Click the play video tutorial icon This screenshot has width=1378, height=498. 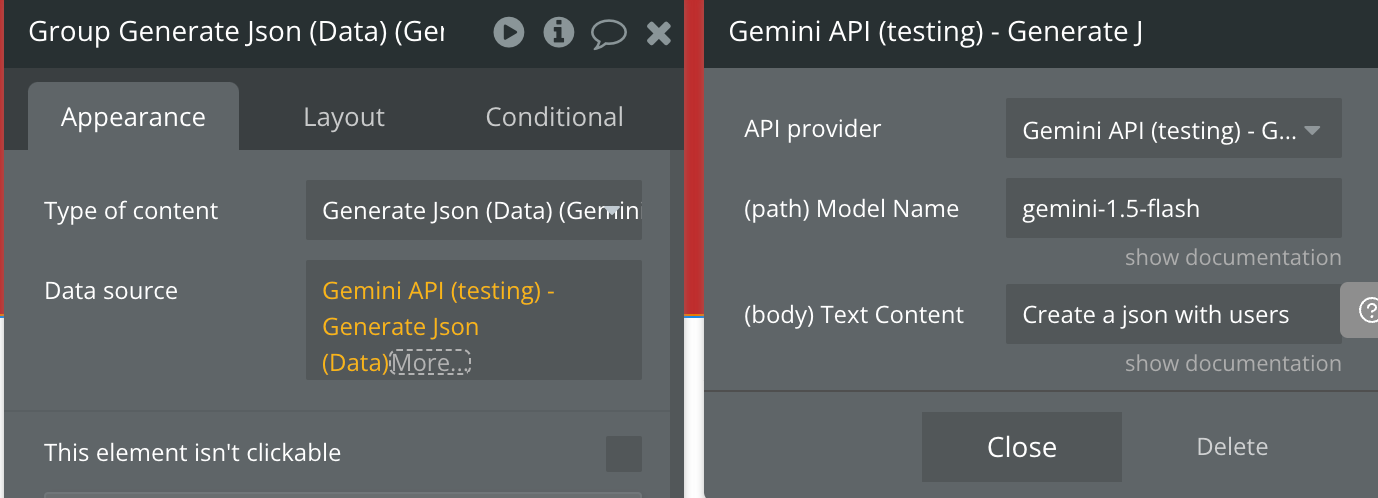tap(509, 33)
